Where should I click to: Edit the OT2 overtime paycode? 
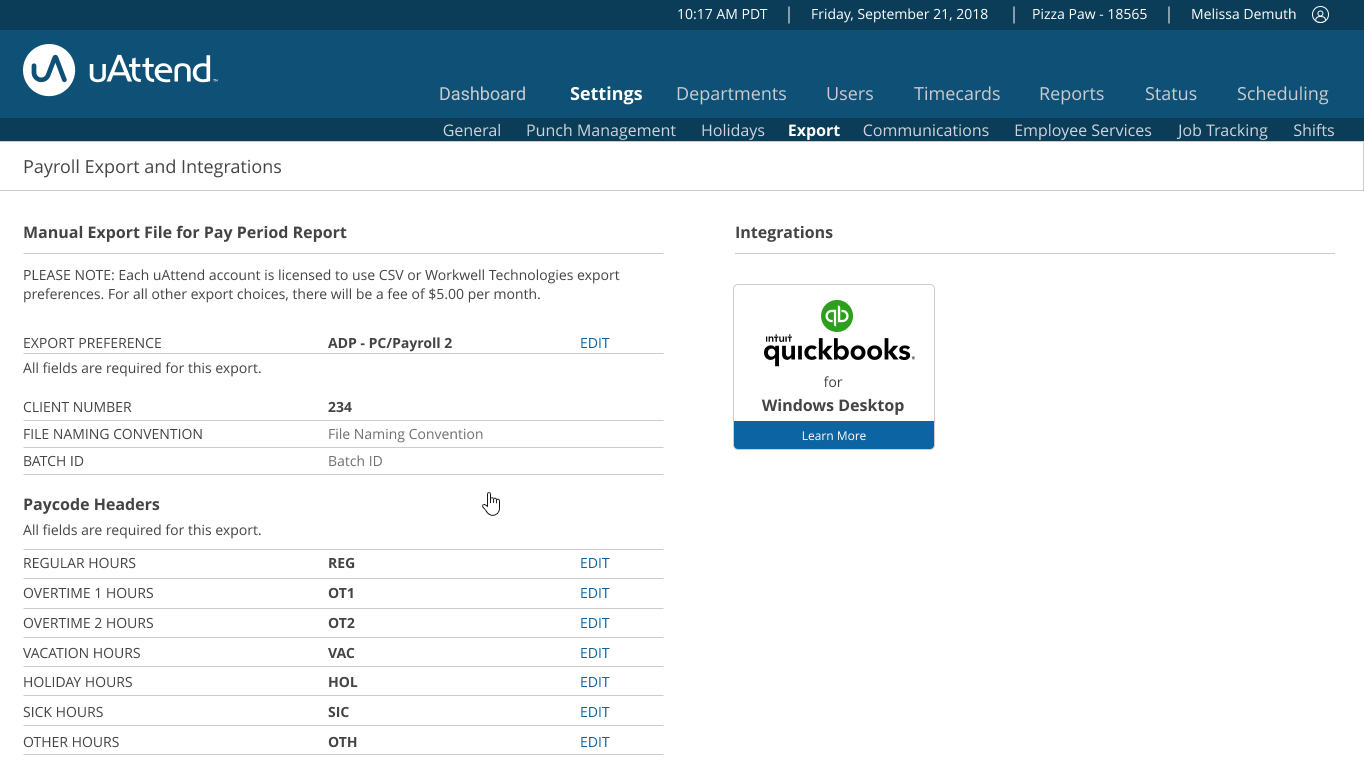tap(594, 622)
